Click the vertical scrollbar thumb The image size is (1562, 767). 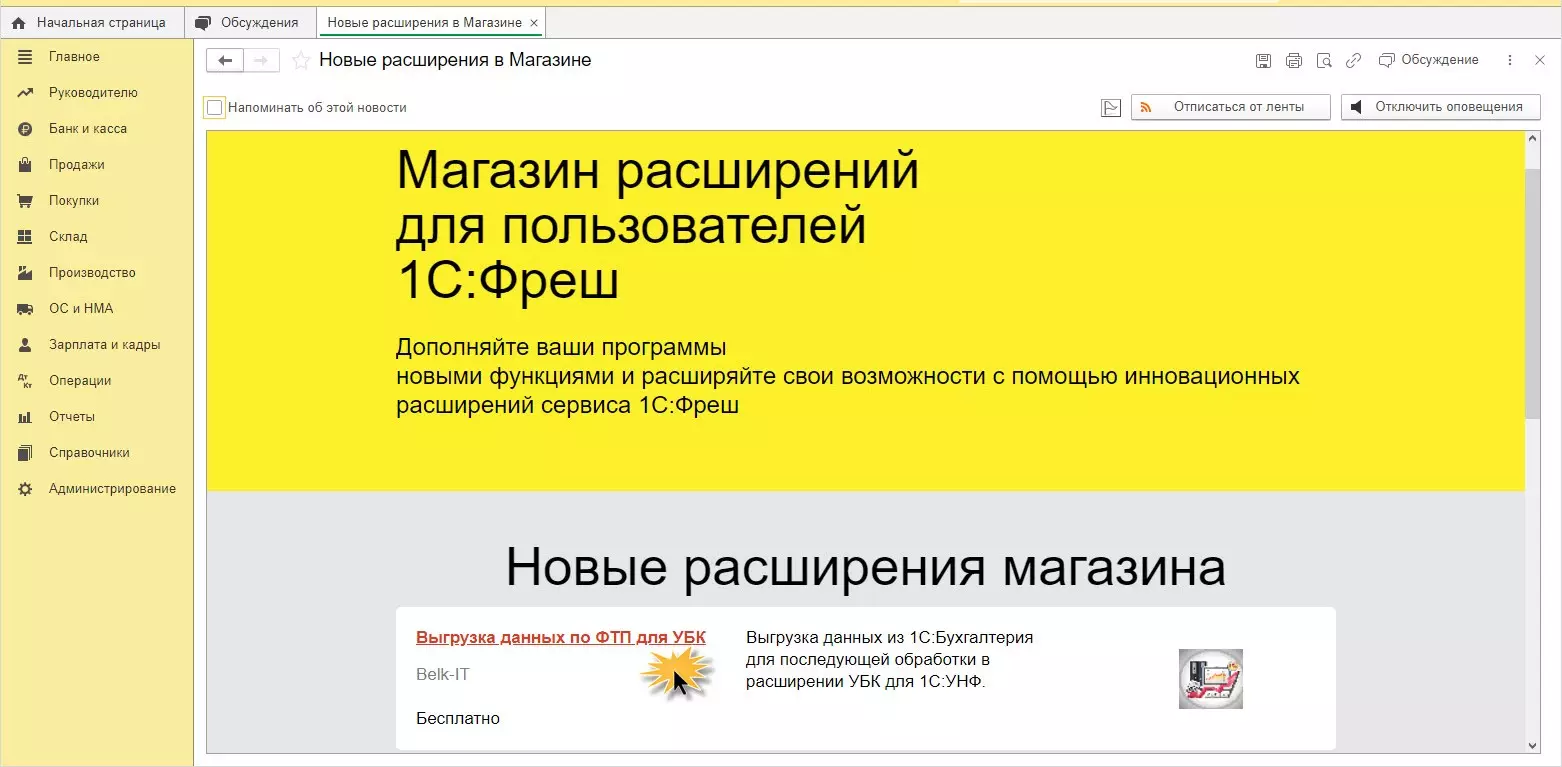pyautogui.click(x=1533, y=293)
